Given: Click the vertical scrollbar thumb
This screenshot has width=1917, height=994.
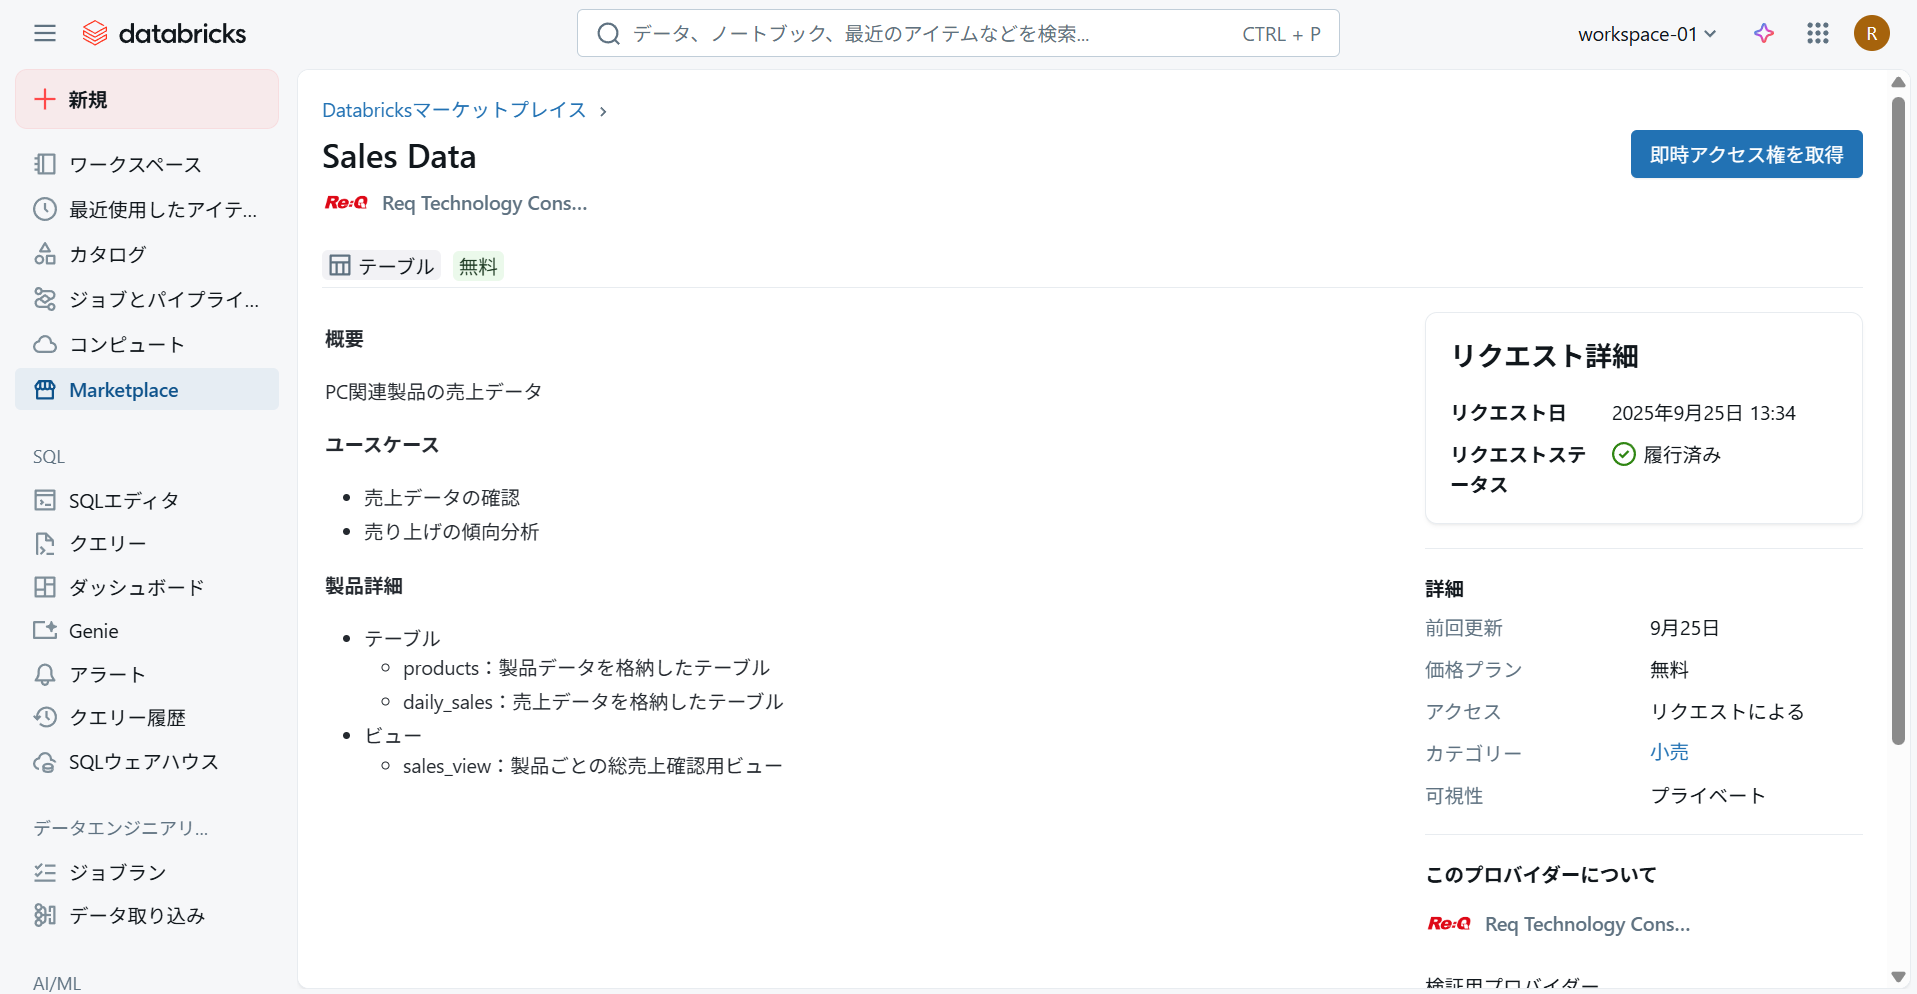Looking at the screenshot, I should [1898, 420].
